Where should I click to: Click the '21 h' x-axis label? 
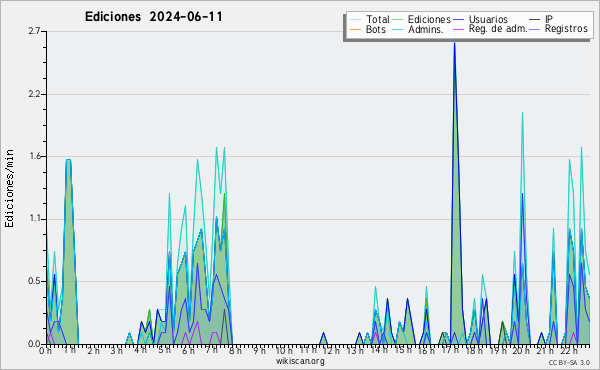click(545, 351)
